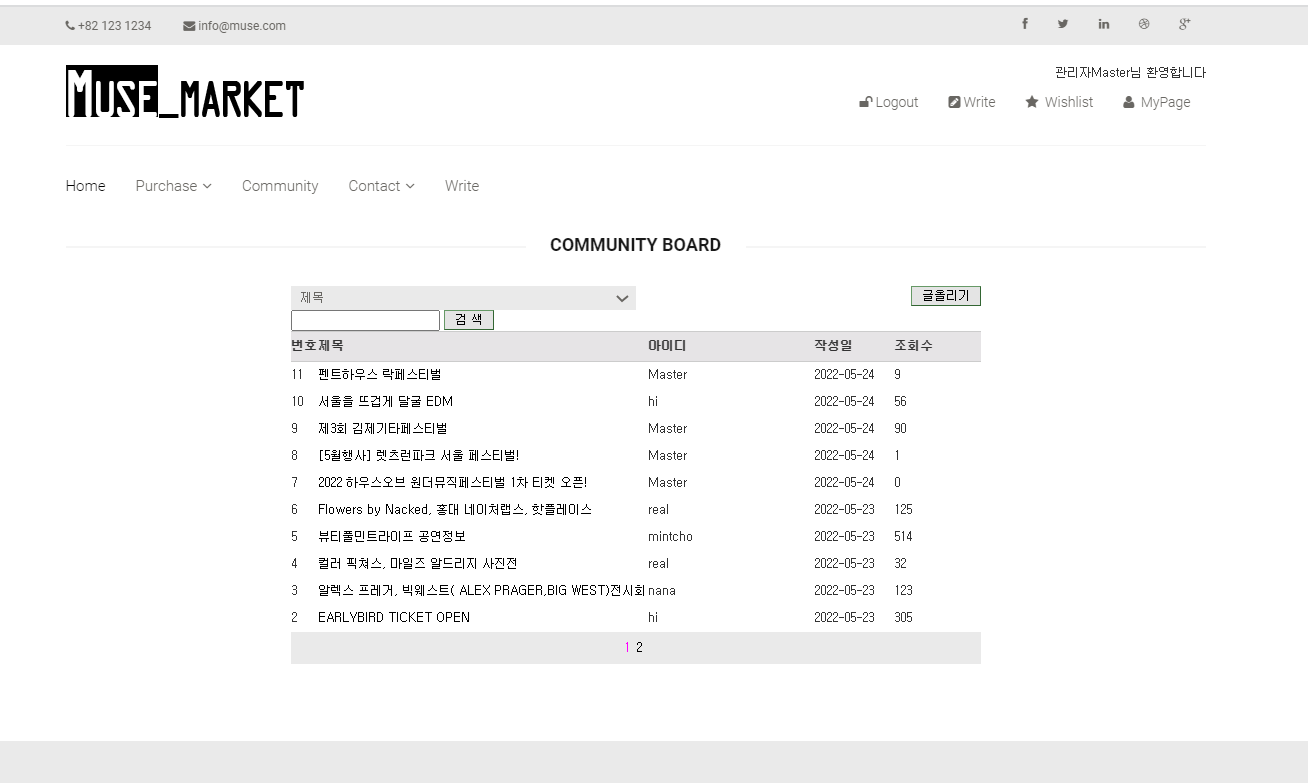1308x783 pixels.
Task: Click the Google+ icon in the top bar
Action: point(1184,23)
